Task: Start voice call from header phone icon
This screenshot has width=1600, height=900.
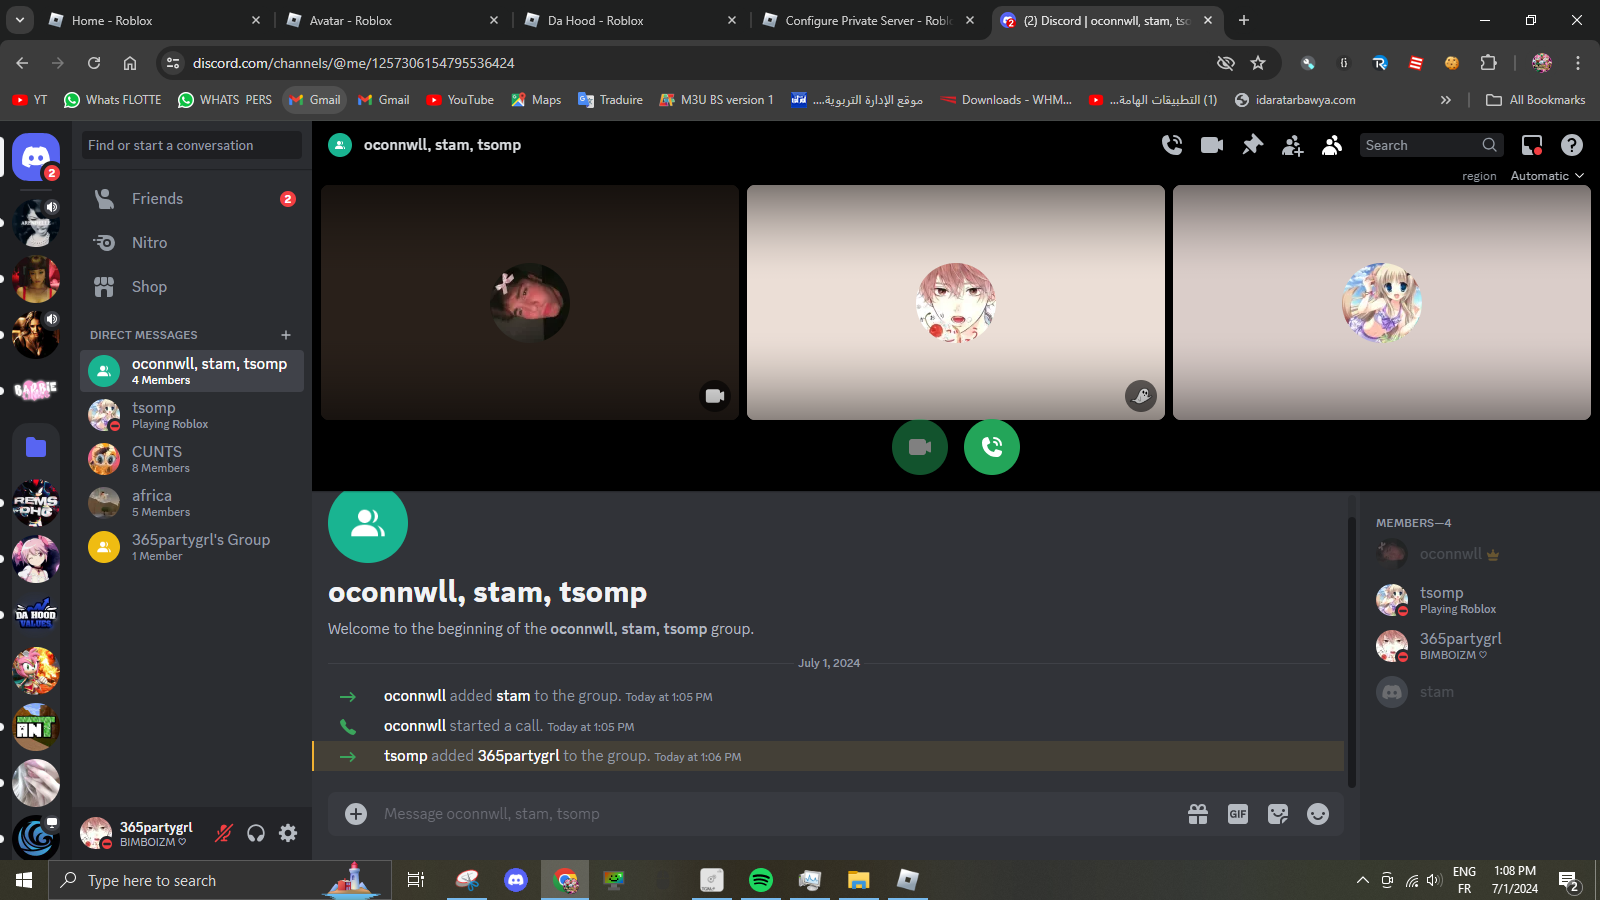Action: point(1172,145)
